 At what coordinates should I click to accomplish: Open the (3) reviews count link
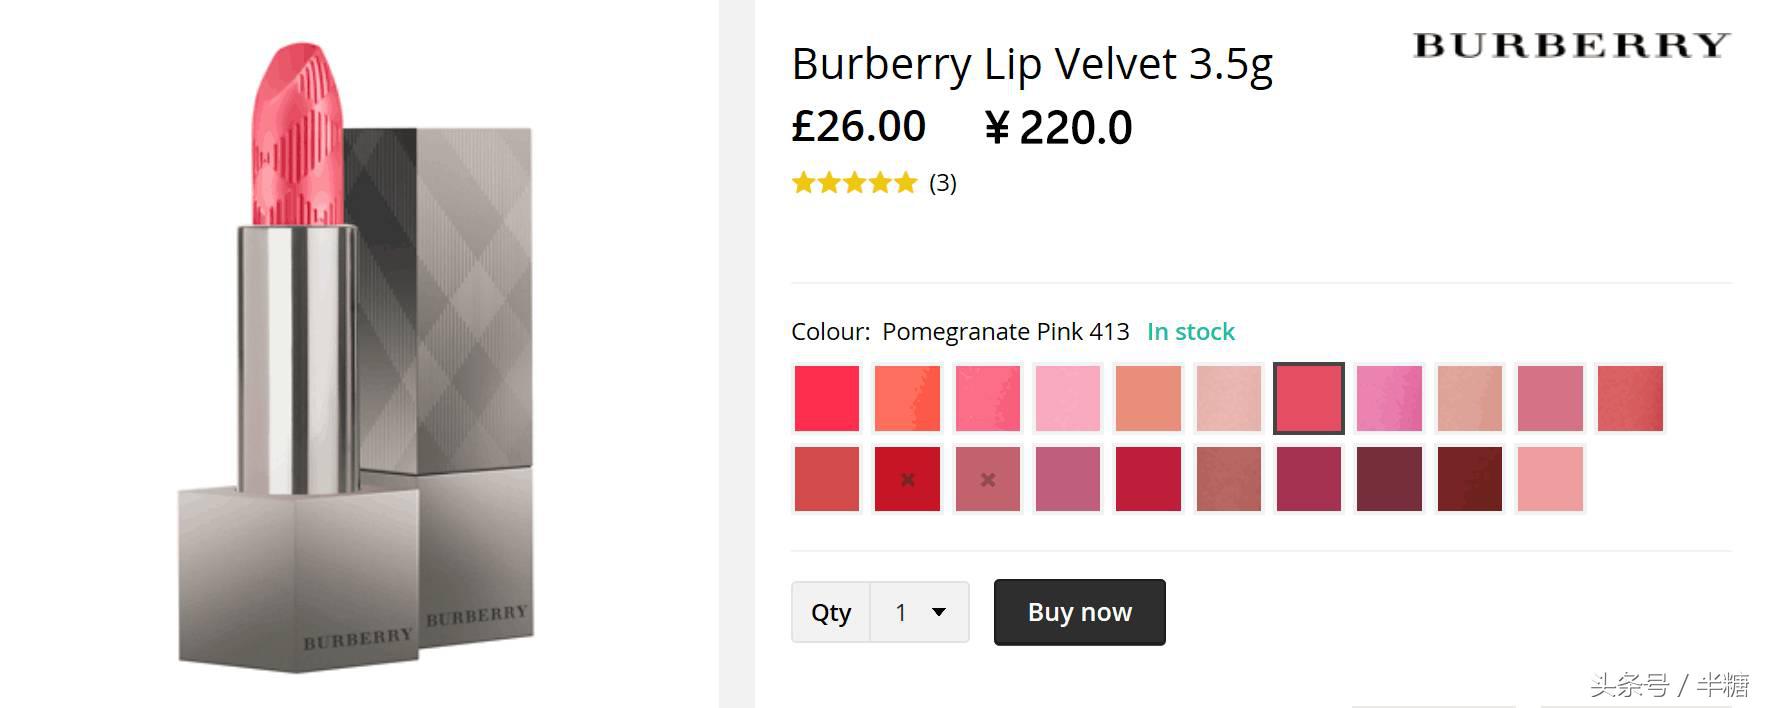942,183
